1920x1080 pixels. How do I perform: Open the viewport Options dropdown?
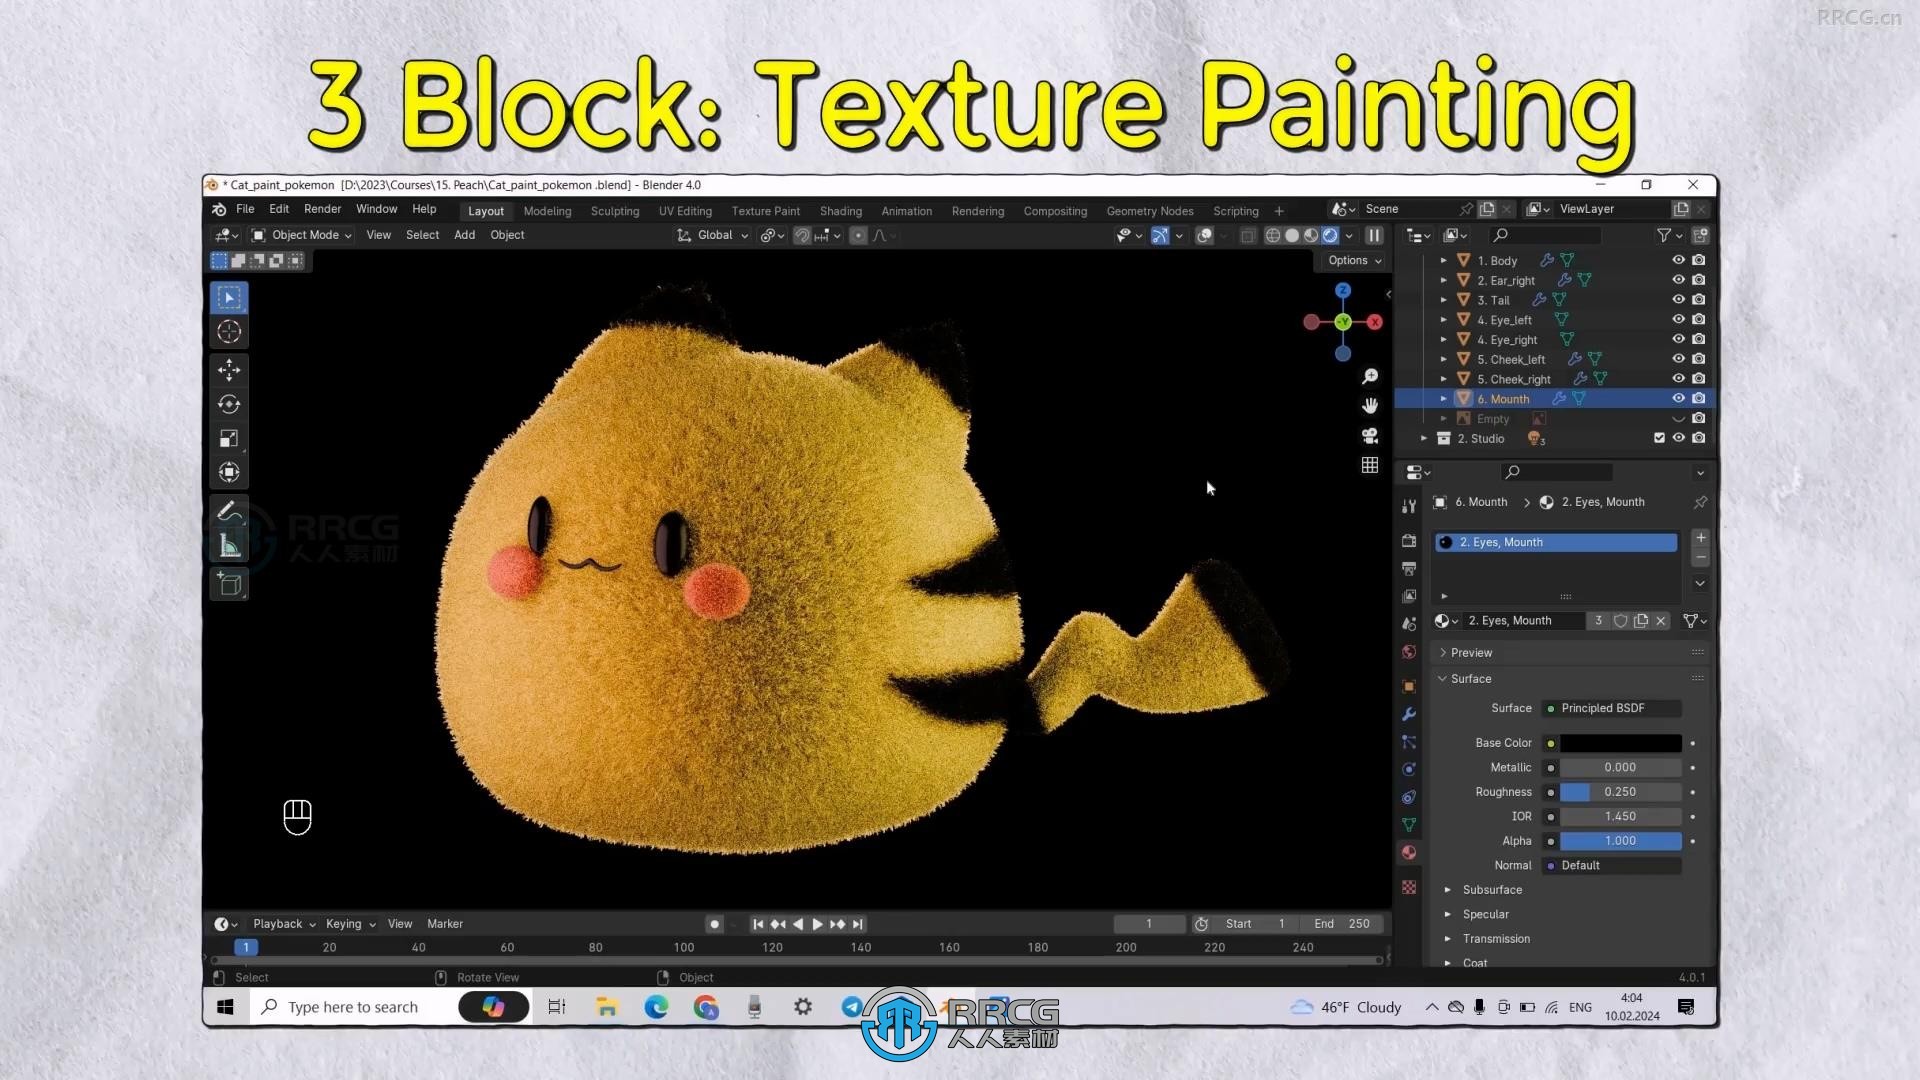tap(1354, 260)
